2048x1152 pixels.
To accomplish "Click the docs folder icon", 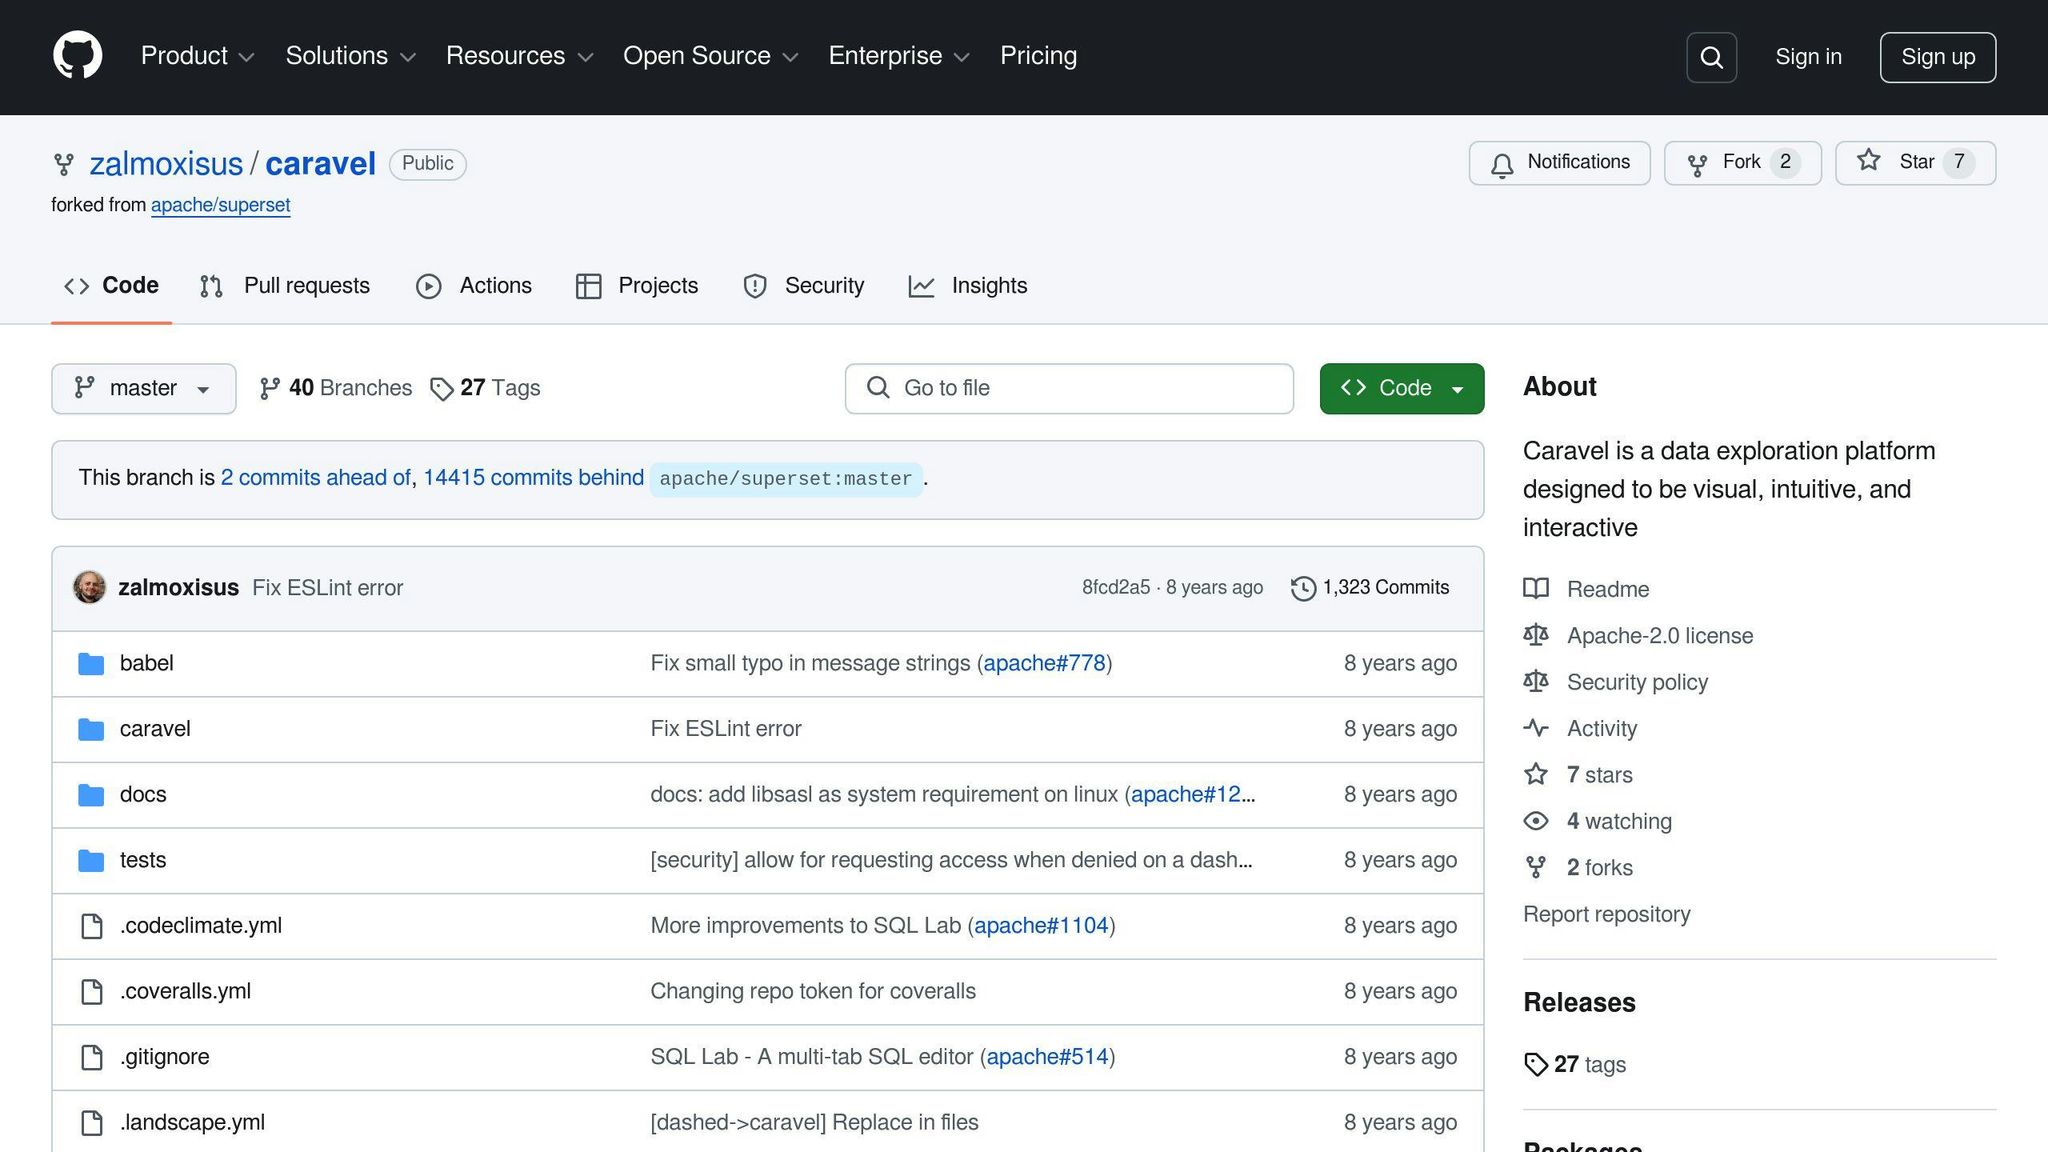I will (91, 795).
